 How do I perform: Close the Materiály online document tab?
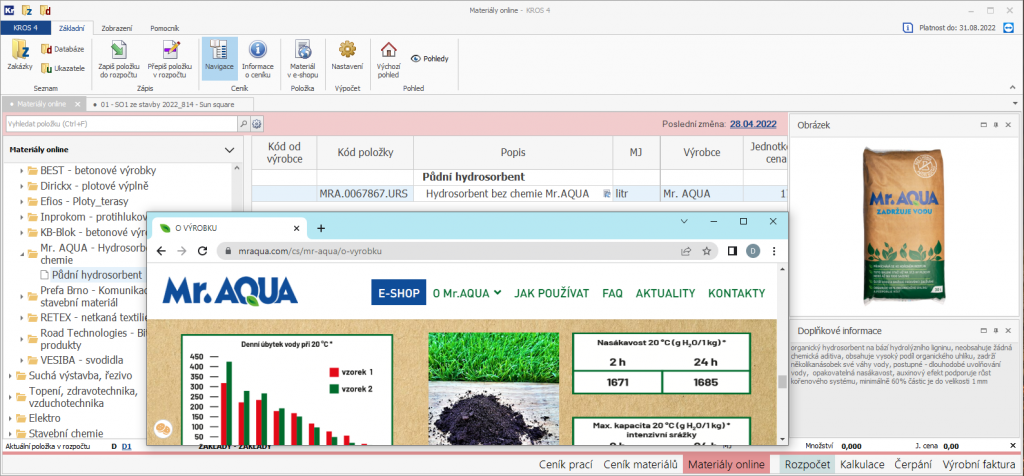coord(77,104)
